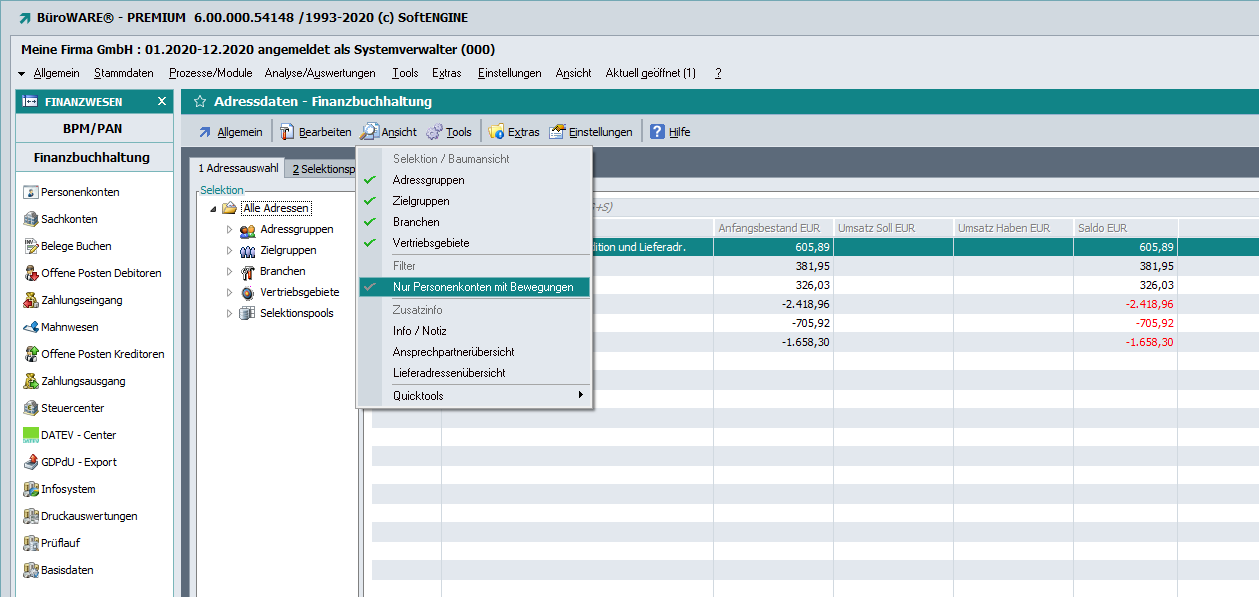
Task: Uncheck Adressgruppen in the Ansicht menu
Action: [428, 180]
